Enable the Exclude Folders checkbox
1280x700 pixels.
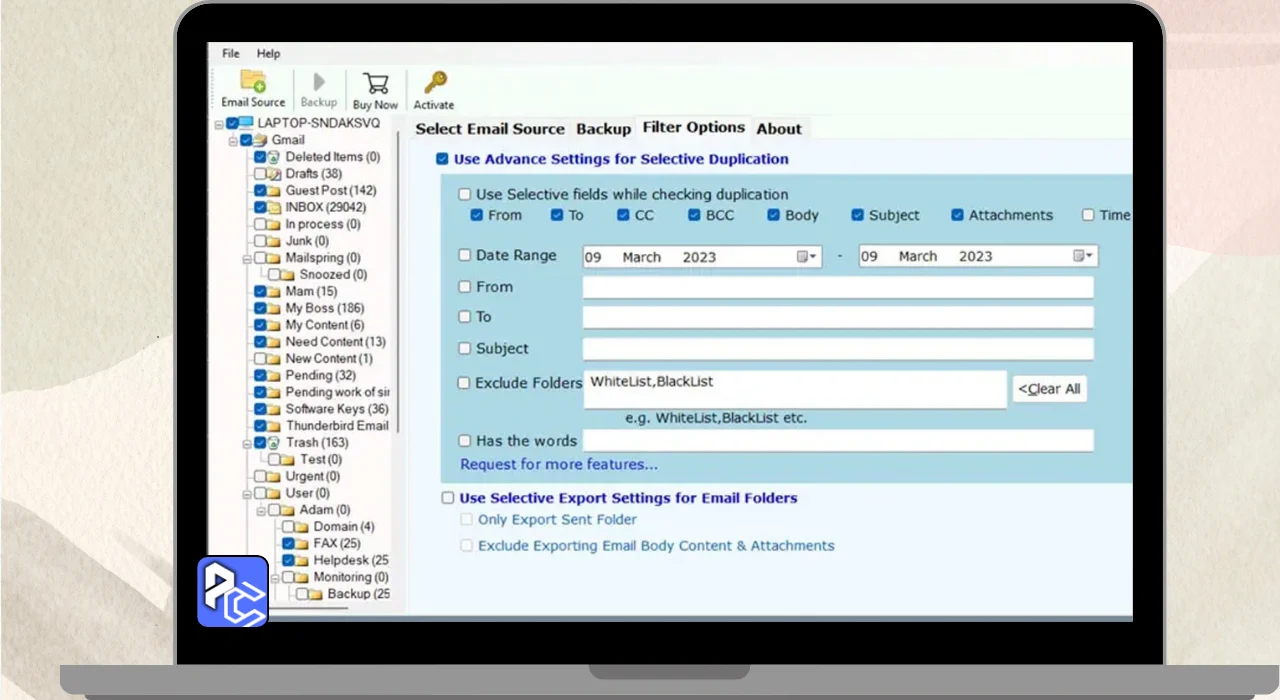pyautogui.click(x=465, y=382)
